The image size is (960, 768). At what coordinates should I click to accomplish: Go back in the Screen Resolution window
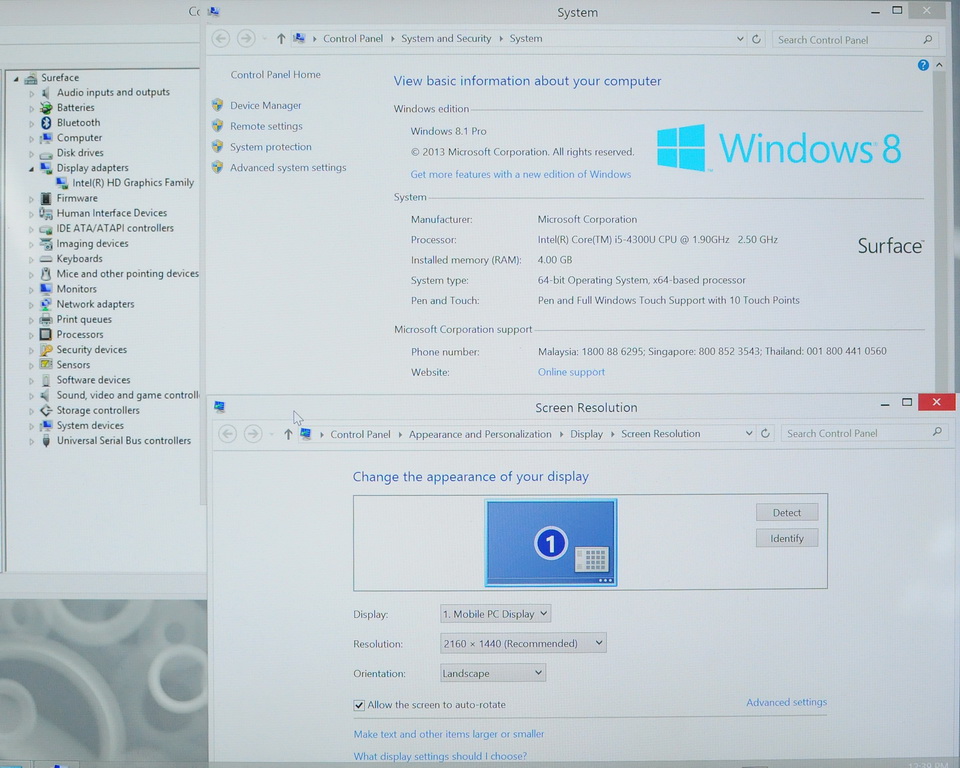tap(228, 434)
